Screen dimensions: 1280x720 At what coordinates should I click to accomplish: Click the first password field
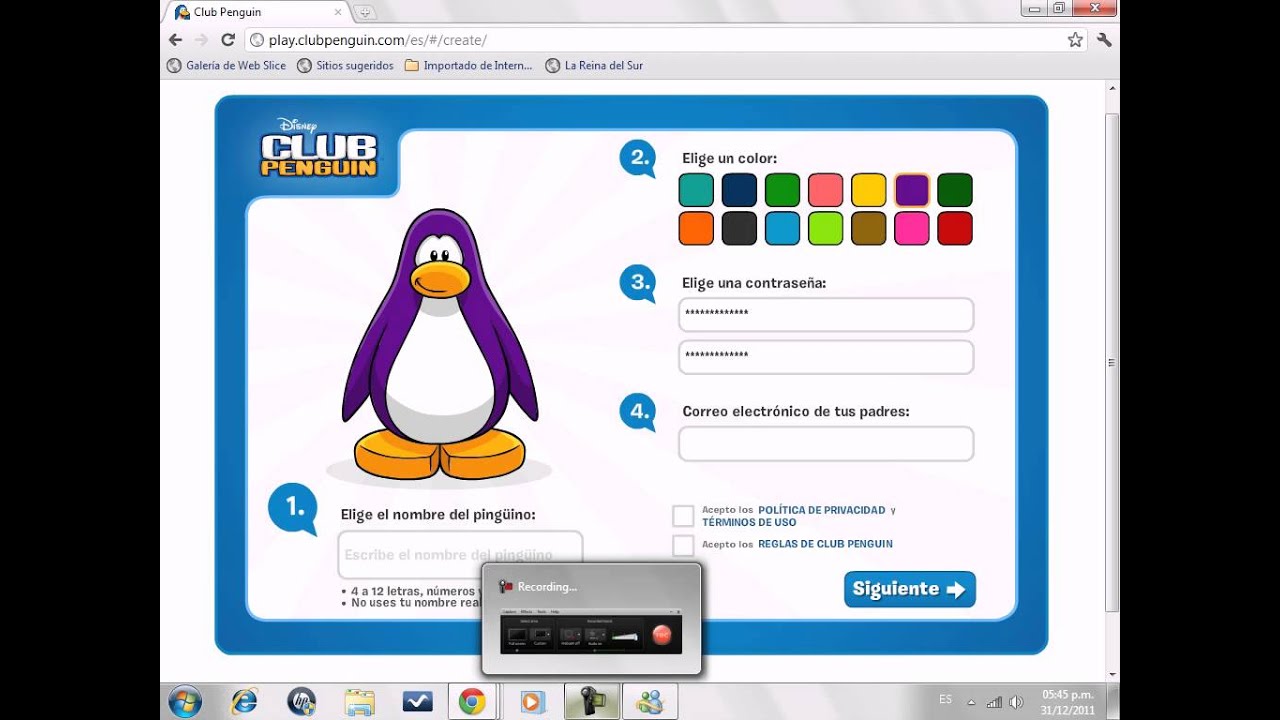826,314
